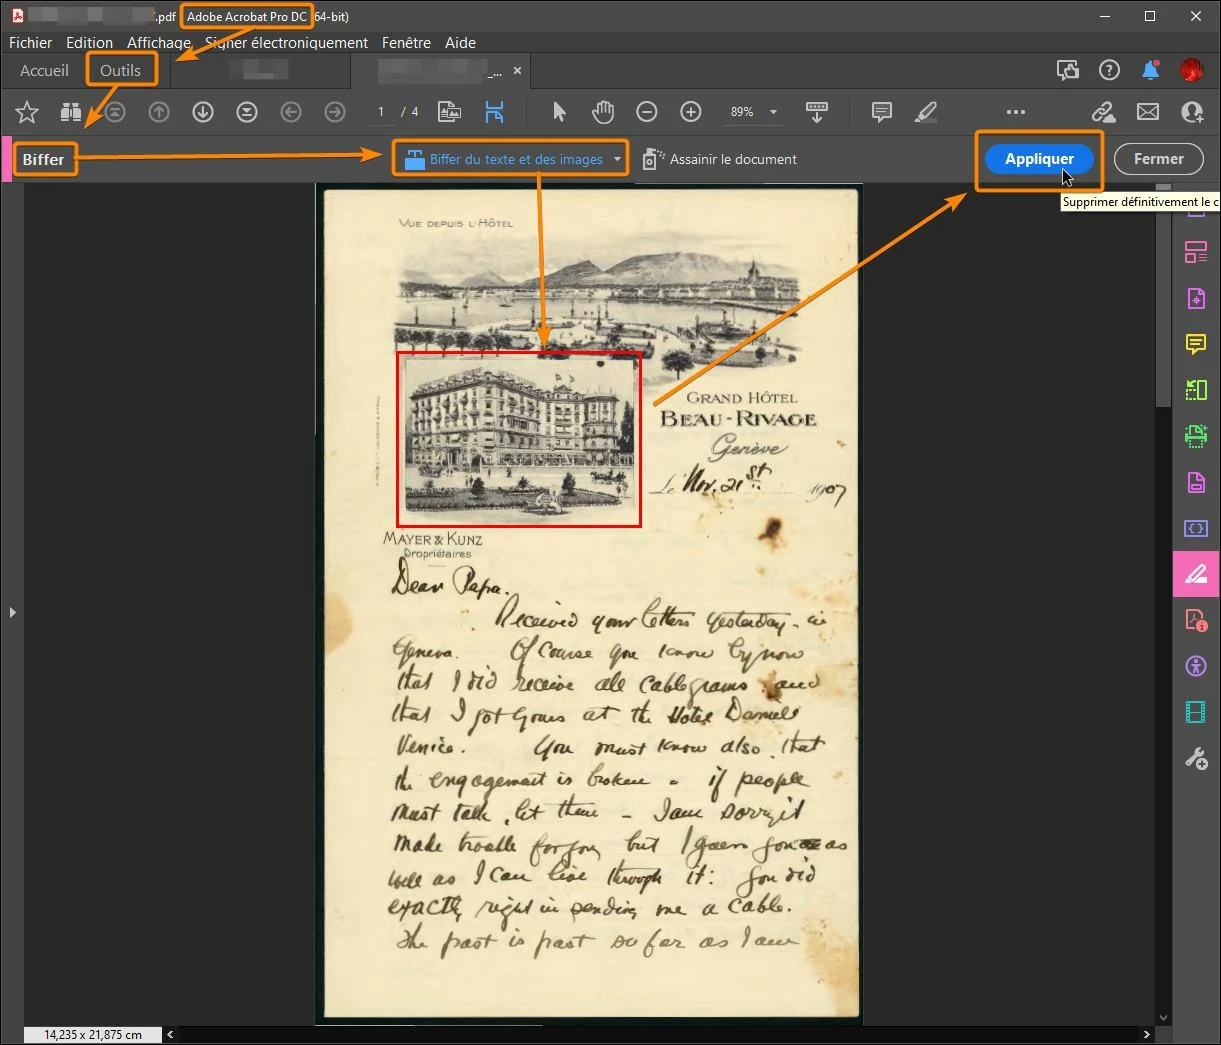Open the wrench more tools sidebar icon

click(x=1196, y=759)
